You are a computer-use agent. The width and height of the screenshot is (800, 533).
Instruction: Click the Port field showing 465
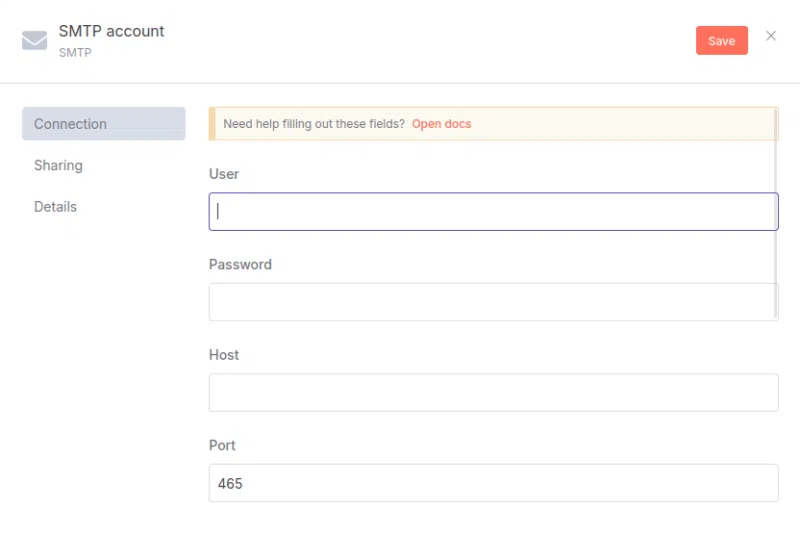[493, 483]
